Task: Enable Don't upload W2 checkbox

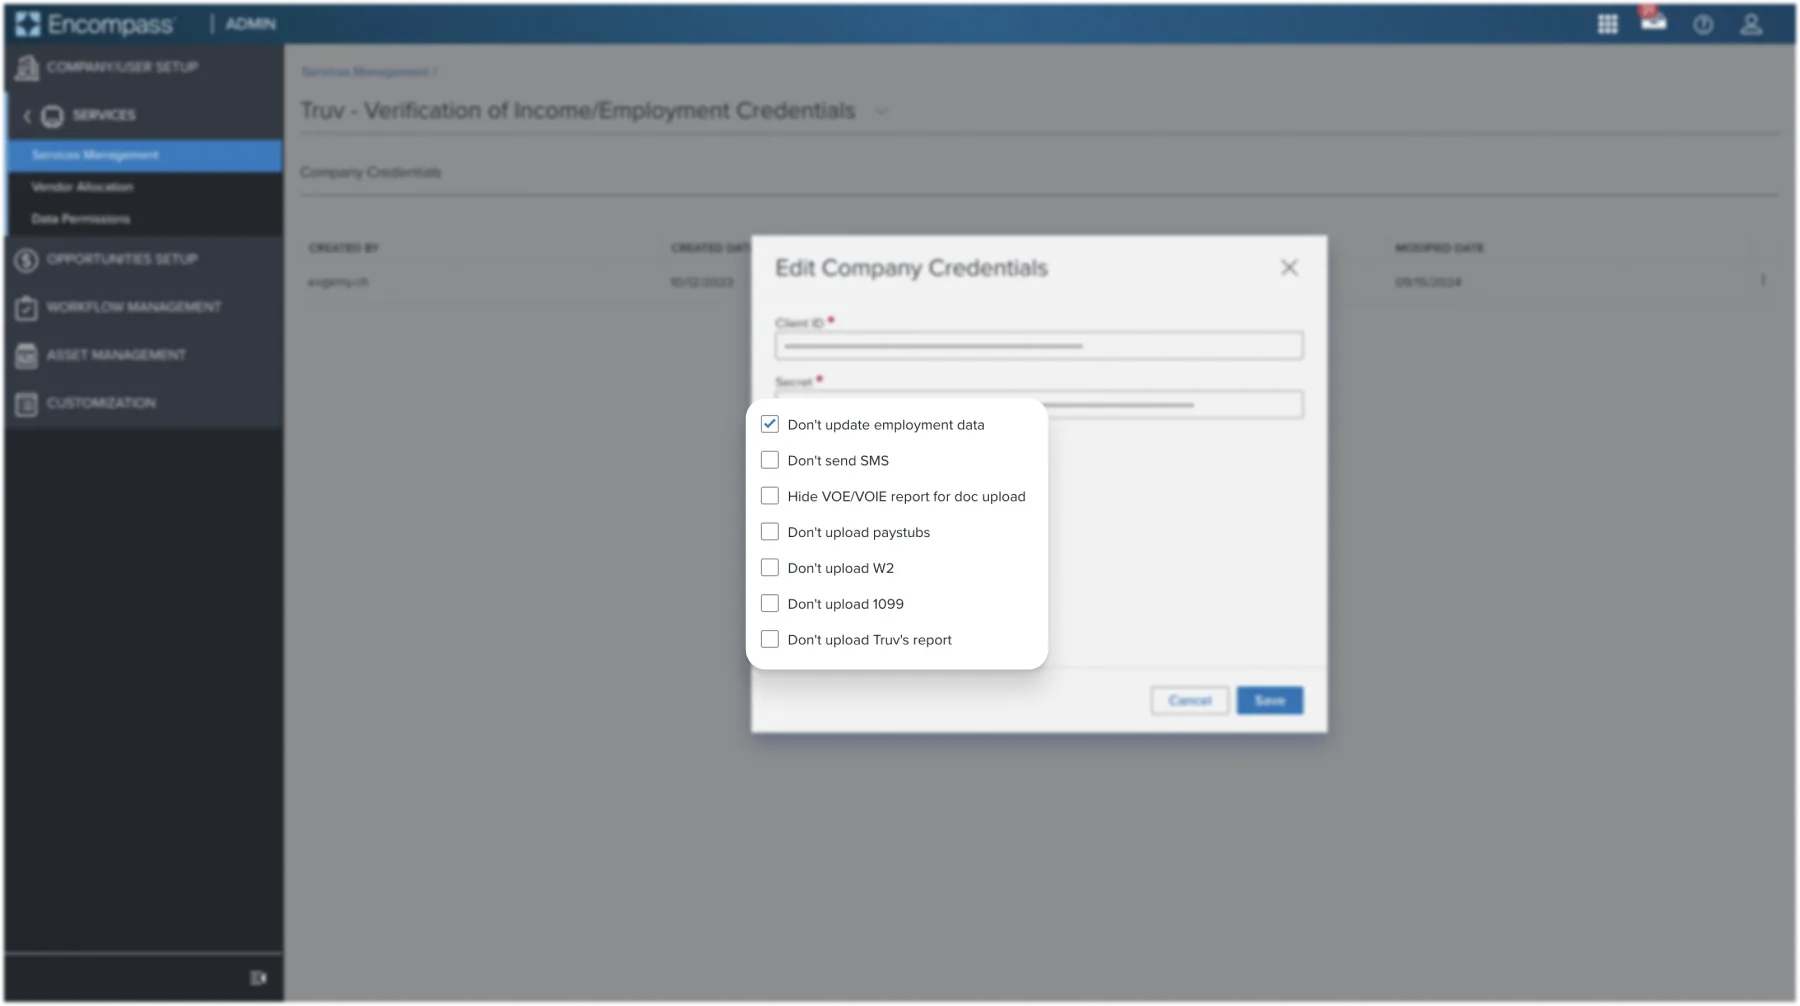Action: pos(769,568)
